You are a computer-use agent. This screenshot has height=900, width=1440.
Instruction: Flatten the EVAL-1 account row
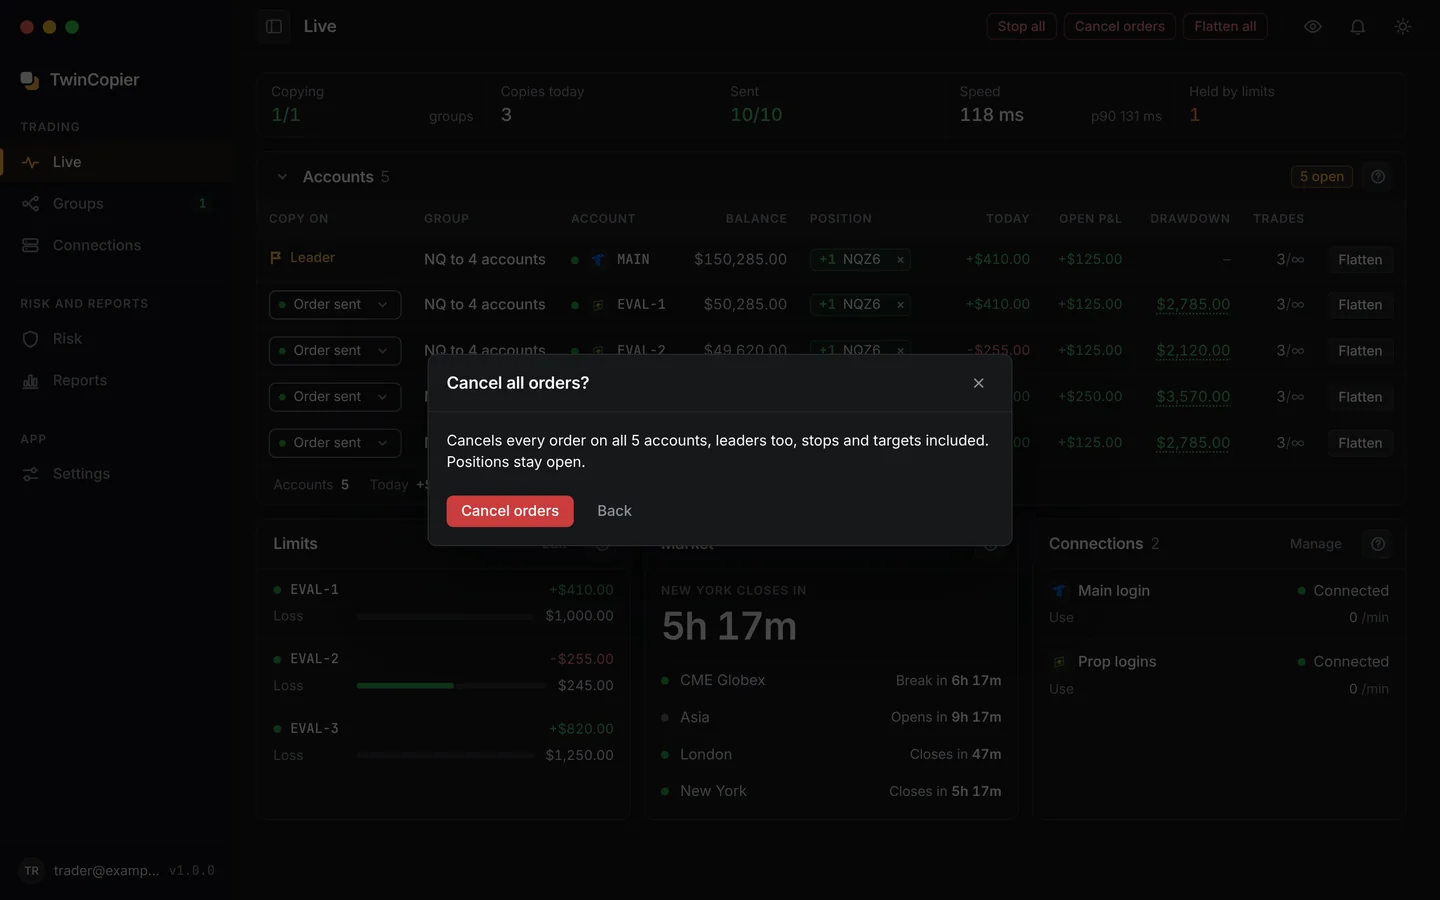[1360, 305]
